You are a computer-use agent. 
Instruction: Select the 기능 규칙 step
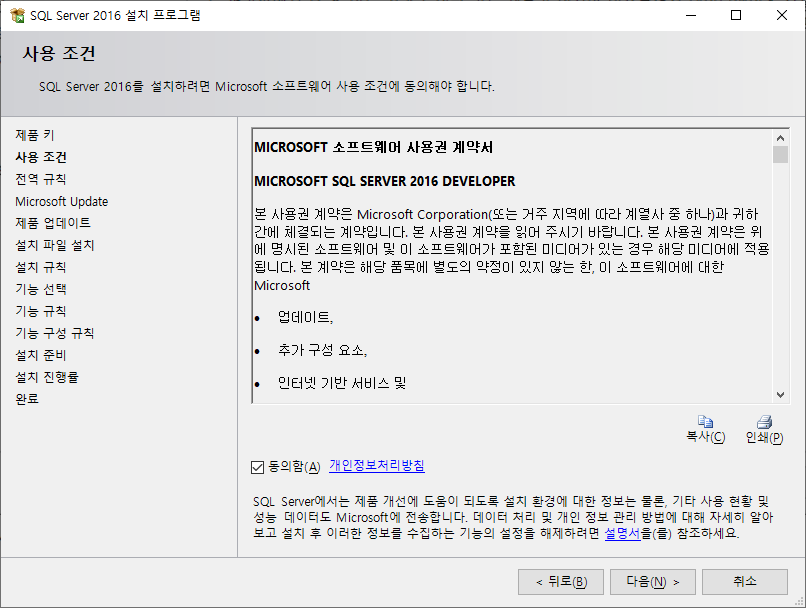tap(41, 311)
